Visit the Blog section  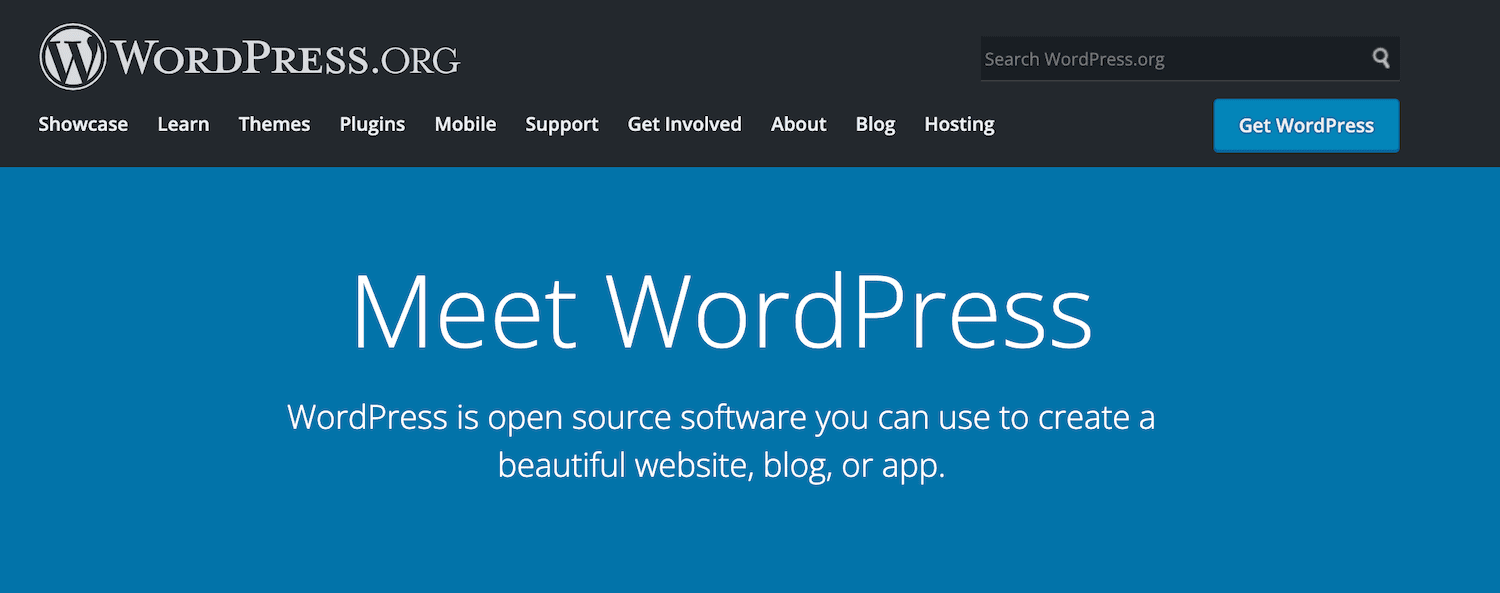(875, 124)
